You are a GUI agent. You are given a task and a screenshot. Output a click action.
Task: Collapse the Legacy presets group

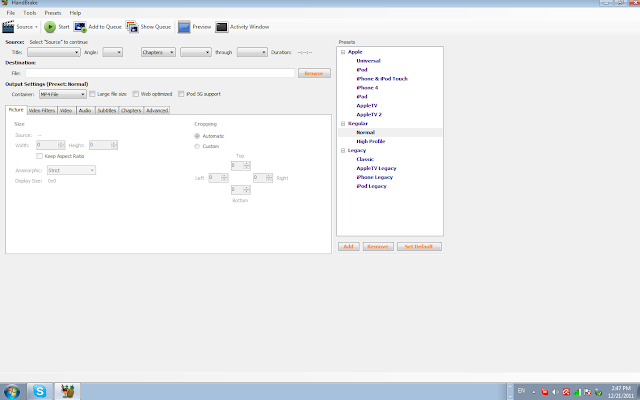[343, 150]
